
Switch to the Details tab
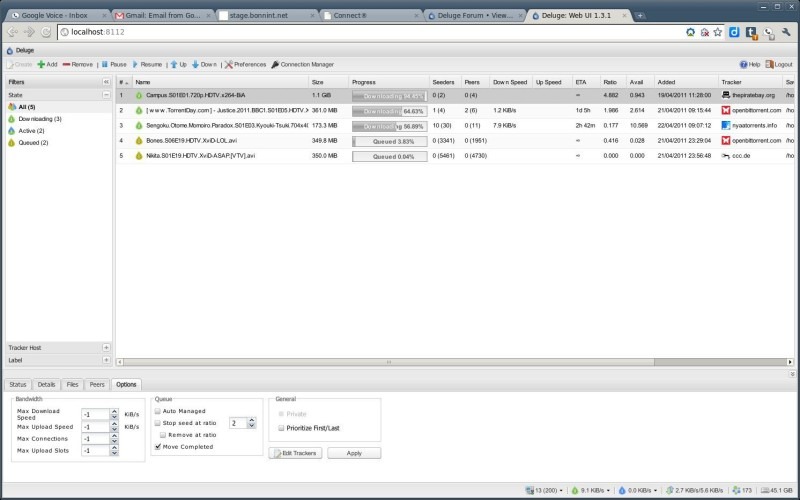pyautogui.click(x=46, y=385)
